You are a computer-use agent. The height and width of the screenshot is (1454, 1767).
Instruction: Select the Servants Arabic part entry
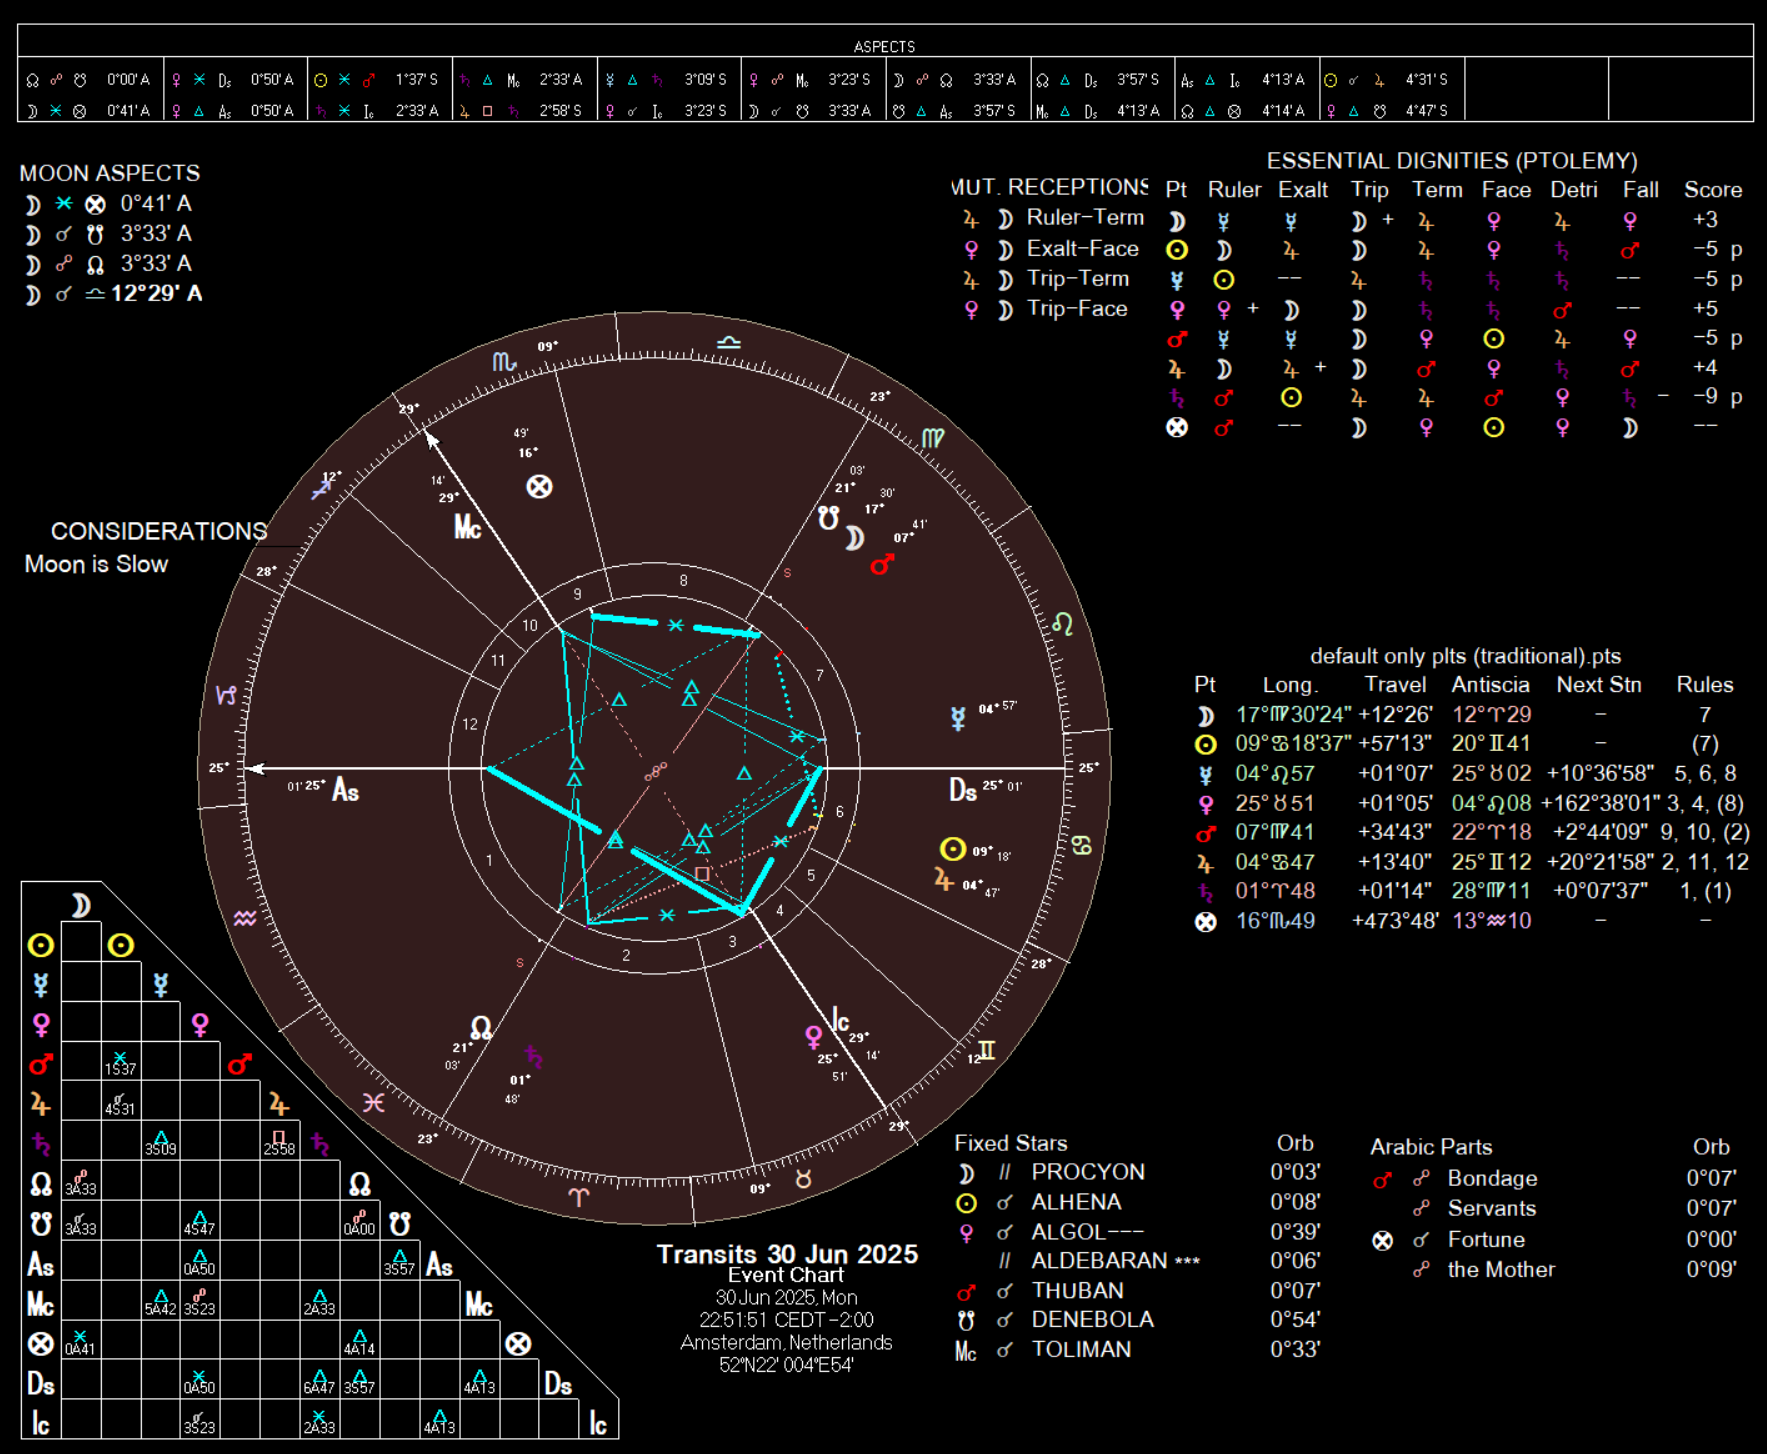(x=1492, y=1209)
